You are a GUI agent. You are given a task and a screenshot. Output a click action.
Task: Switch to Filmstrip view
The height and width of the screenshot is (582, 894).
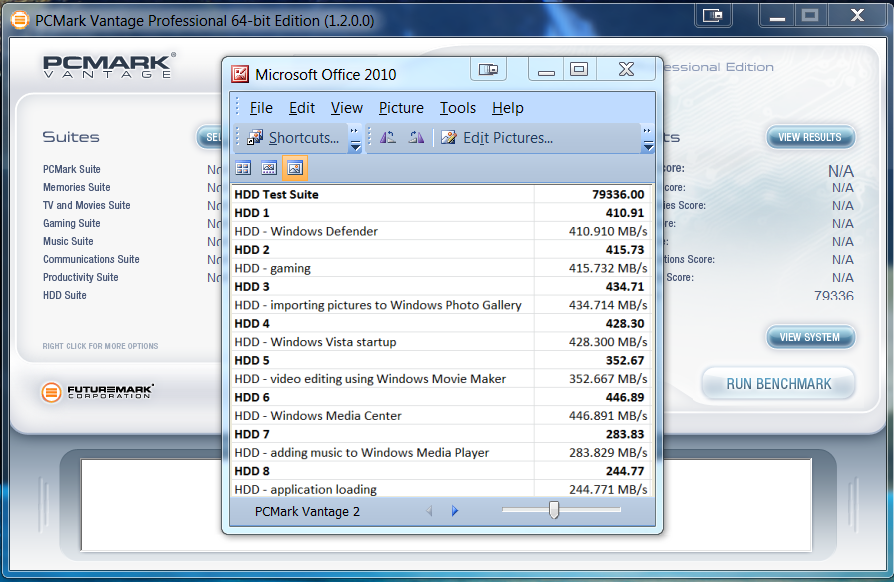[269, 168]
